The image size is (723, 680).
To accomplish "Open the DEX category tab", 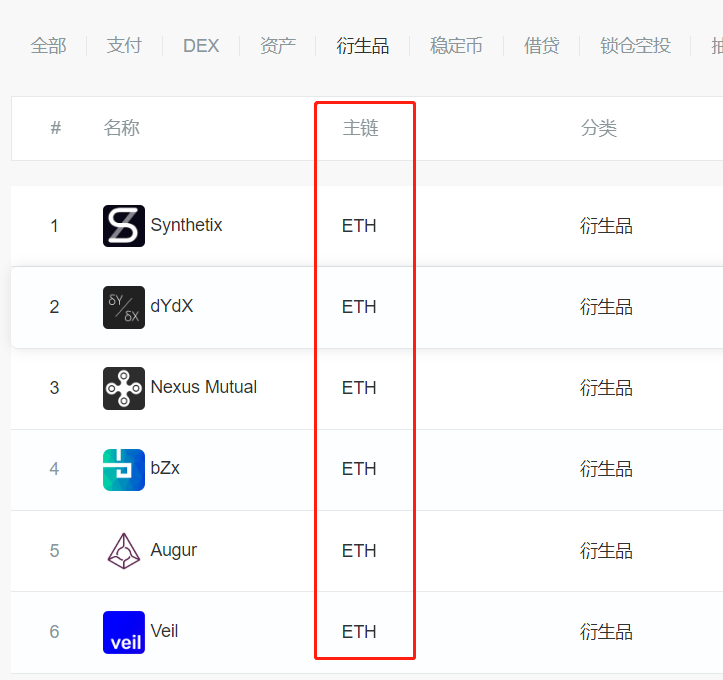I will pos(201,46).
